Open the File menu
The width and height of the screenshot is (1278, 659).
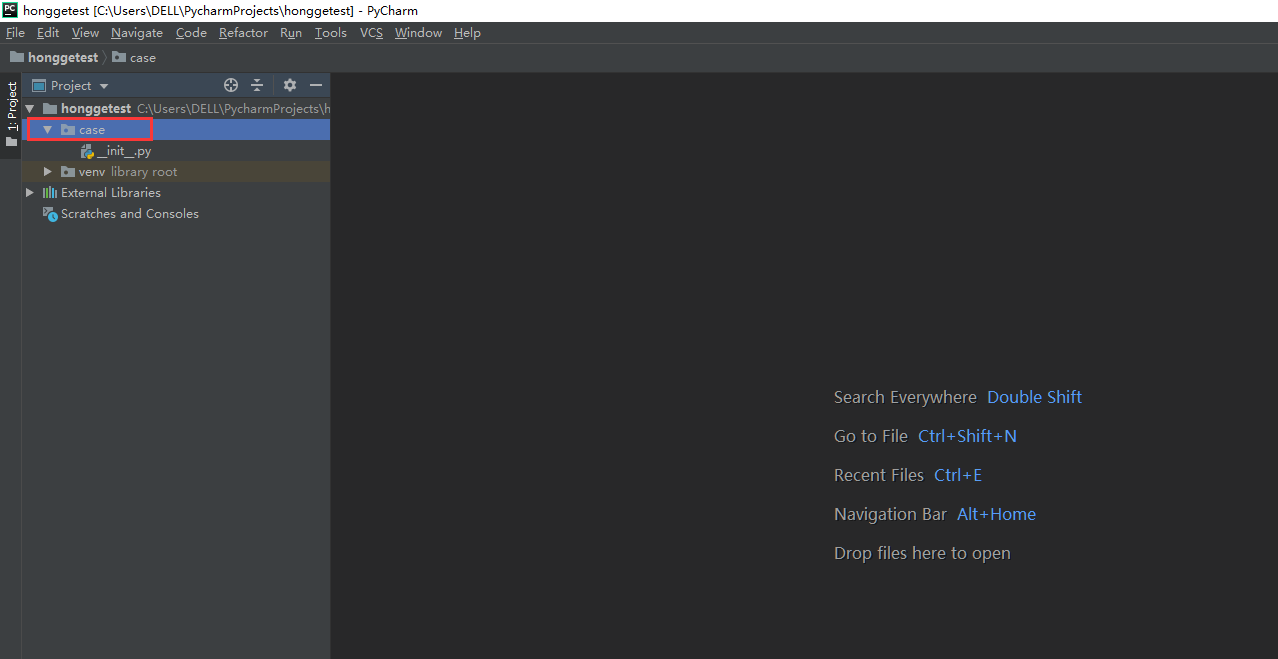(x=15, y=33)
